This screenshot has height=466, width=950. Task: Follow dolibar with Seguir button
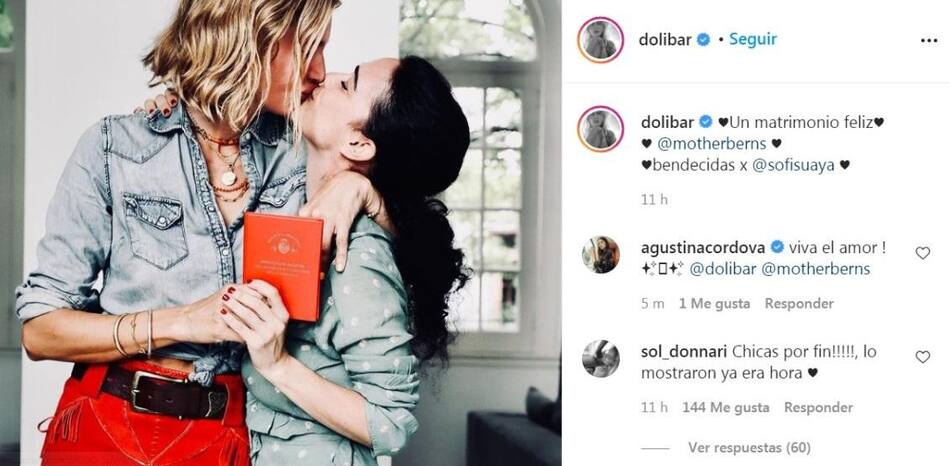(x=752, y=39)
